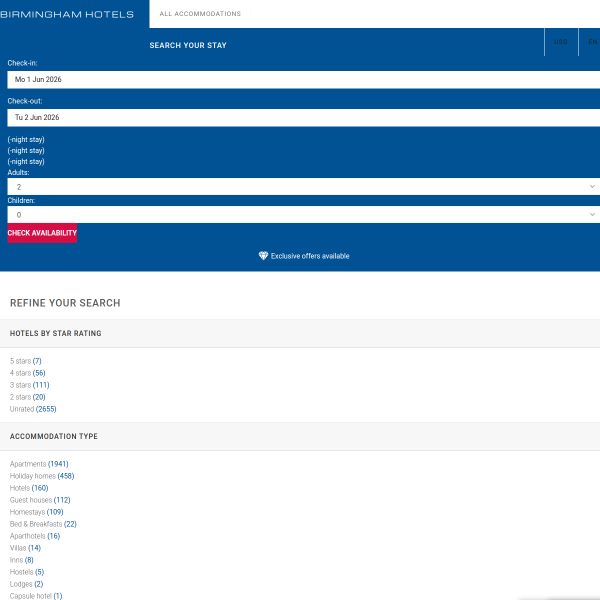The height and width of the screenshot is (600, 600).
Task: Select Hotels (160) accommodation type
Action: (29, 488)
